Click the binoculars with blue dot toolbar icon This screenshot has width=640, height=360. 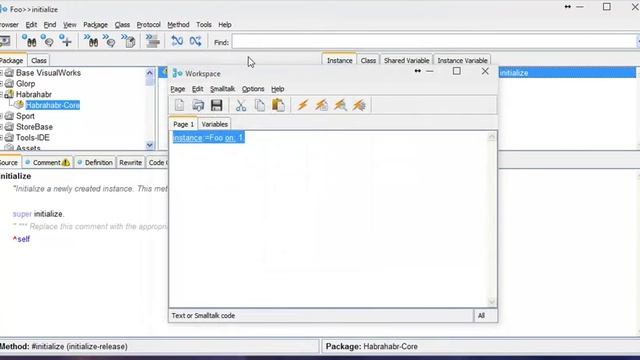[29, 41]
